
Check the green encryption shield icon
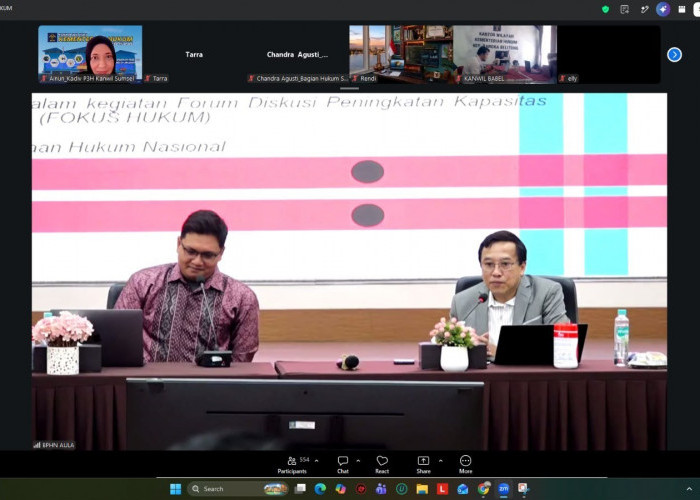coord(605,9)
